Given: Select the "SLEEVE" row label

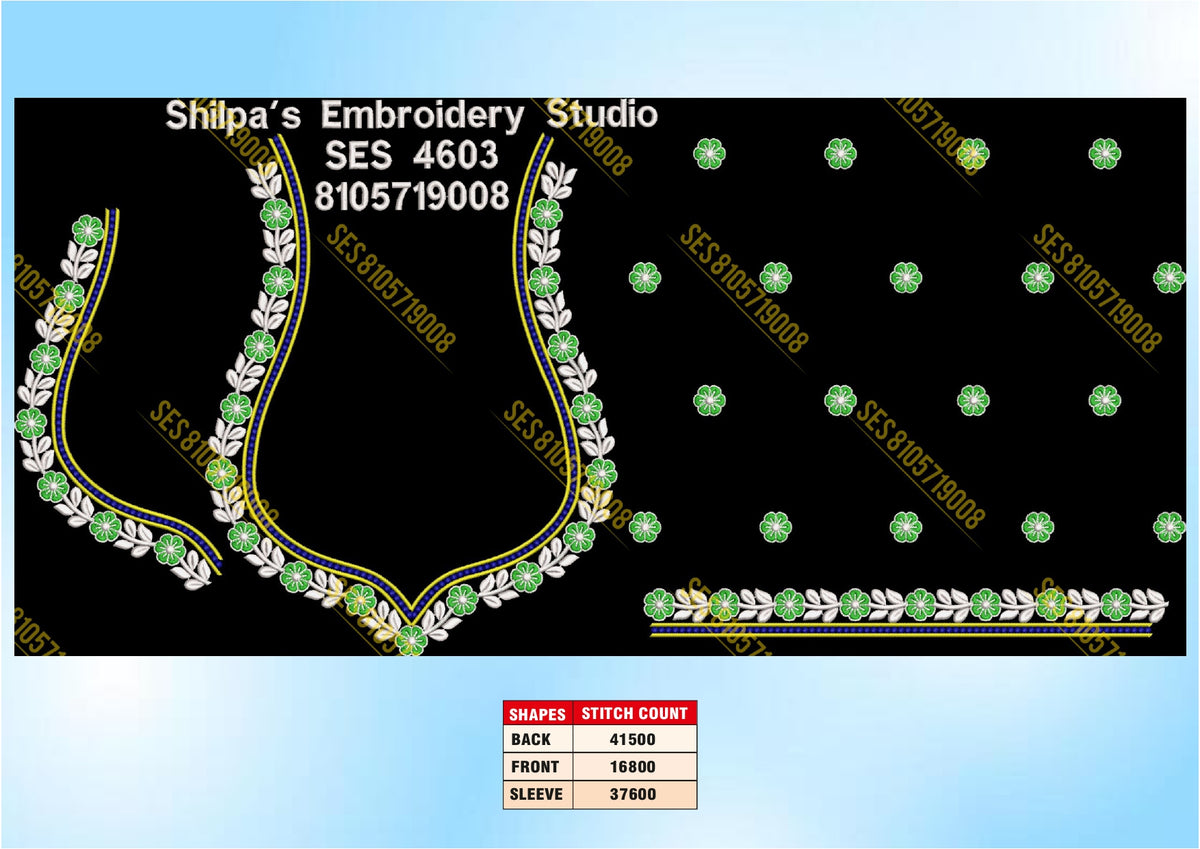Looking at the screenshot, I should pyautogui.click(x=538, y=795).
